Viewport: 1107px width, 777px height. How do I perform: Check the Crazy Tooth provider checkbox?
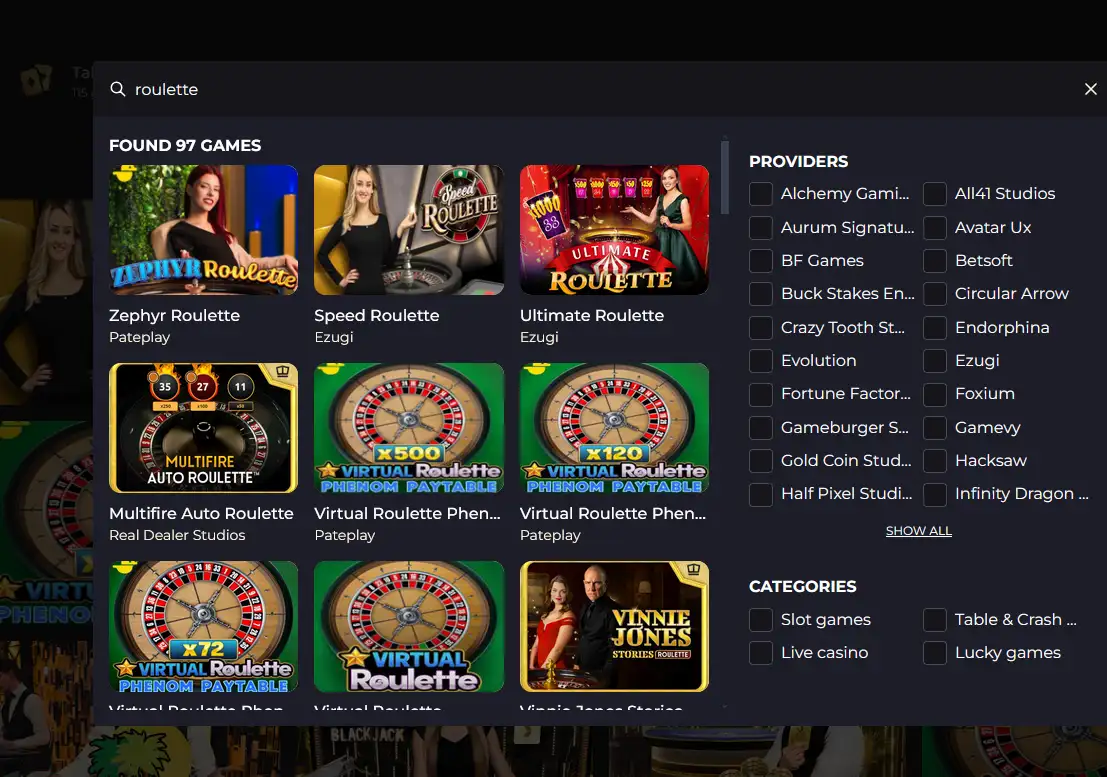760,327
